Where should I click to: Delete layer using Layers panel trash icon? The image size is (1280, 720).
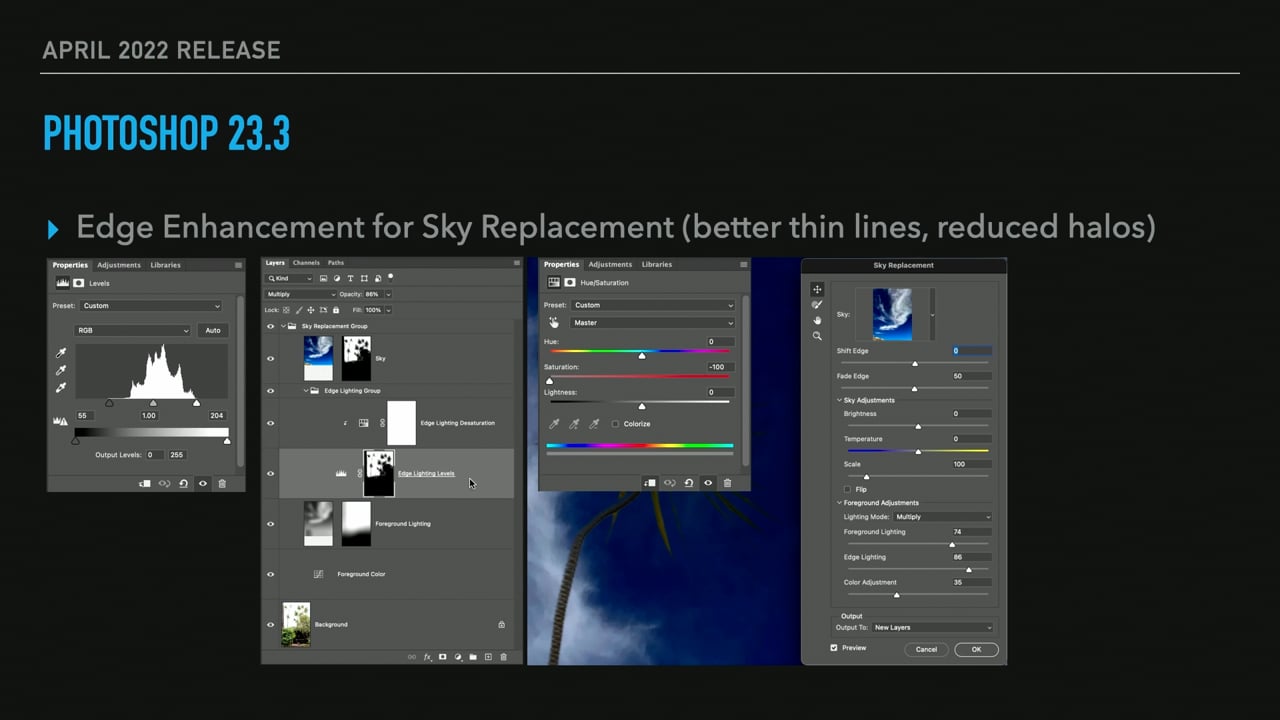click(x=503, y=657)
